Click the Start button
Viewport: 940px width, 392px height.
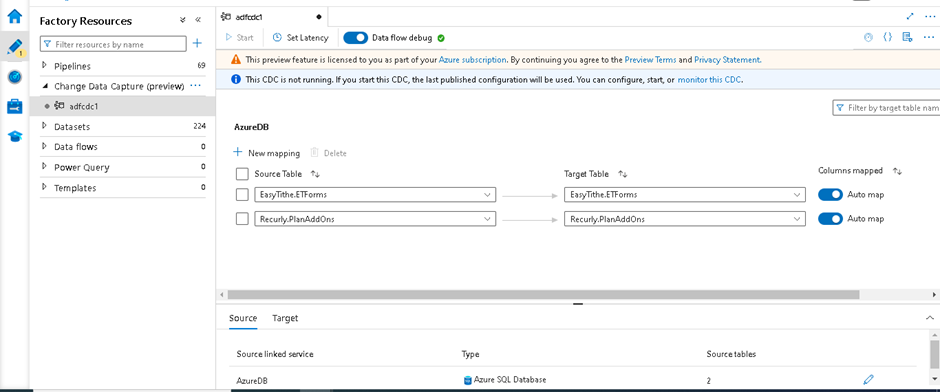239,37
